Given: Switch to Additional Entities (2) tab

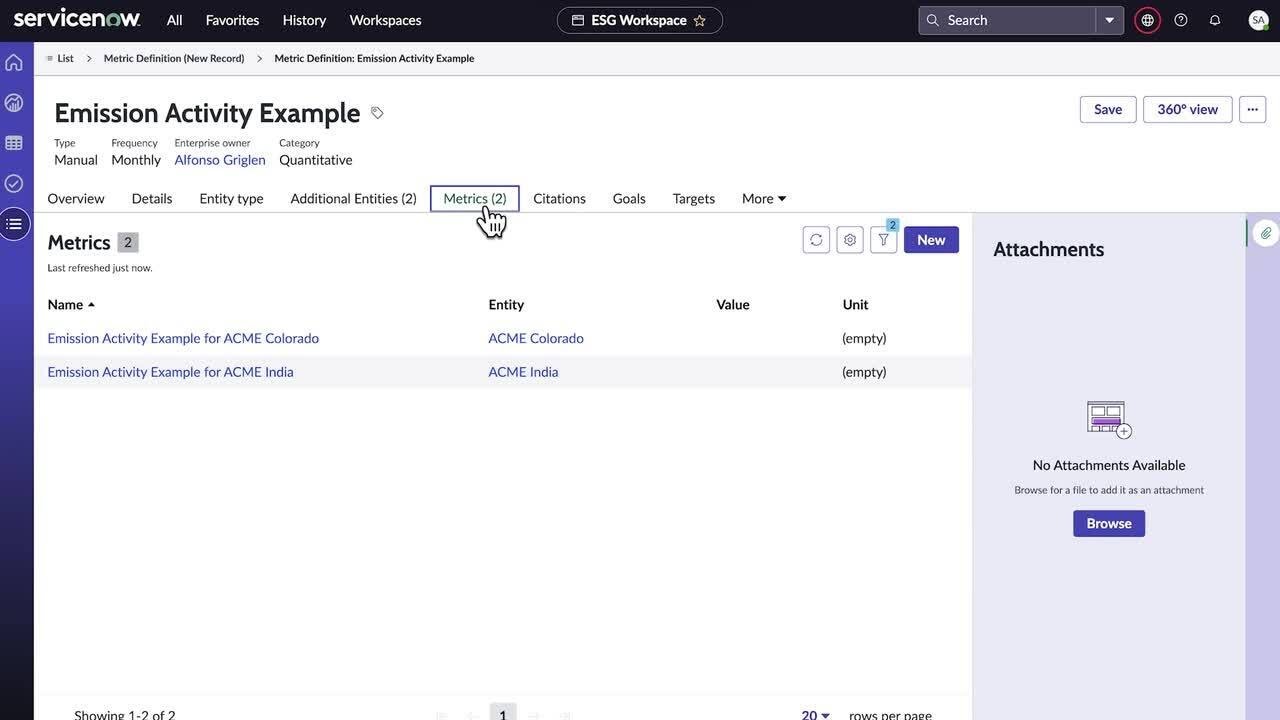Looking at the screenshot, I should click(353, 198).
